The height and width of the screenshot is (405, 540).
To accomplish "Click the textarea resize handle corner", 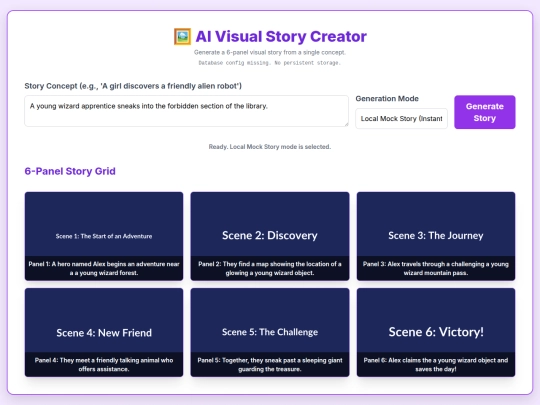I will coord(346,124).
